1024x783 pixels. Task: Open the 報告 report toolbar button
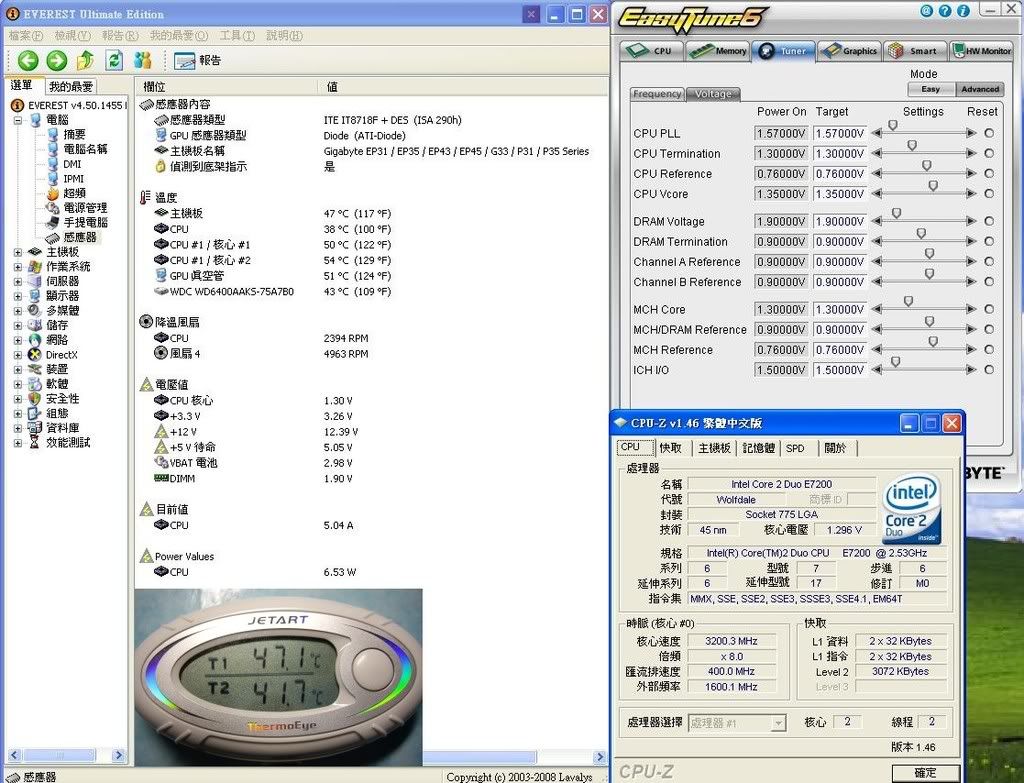pyautogui.click(x=198, y=61)
